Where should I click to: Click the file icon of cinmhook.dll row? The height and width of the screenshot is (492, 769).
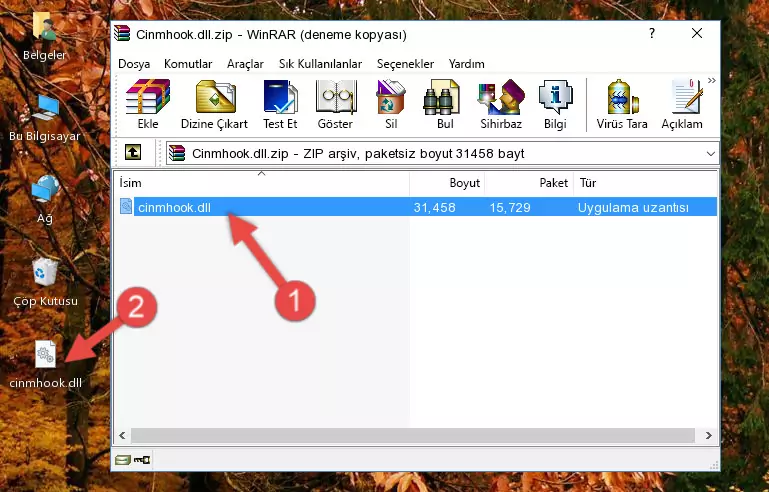click(126, 207)
